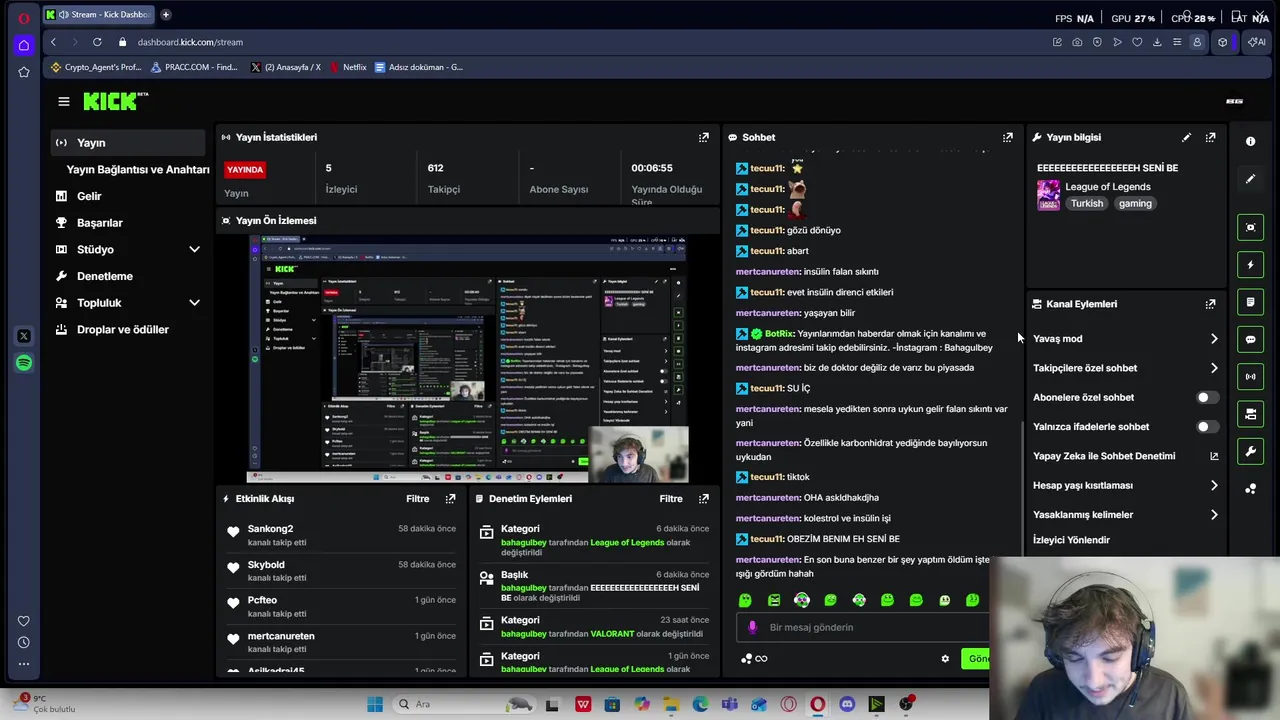Open Yayın Bağlantısı ve Anahtarı
This screenshot has height=720, width=1280.
coord(138,169)
